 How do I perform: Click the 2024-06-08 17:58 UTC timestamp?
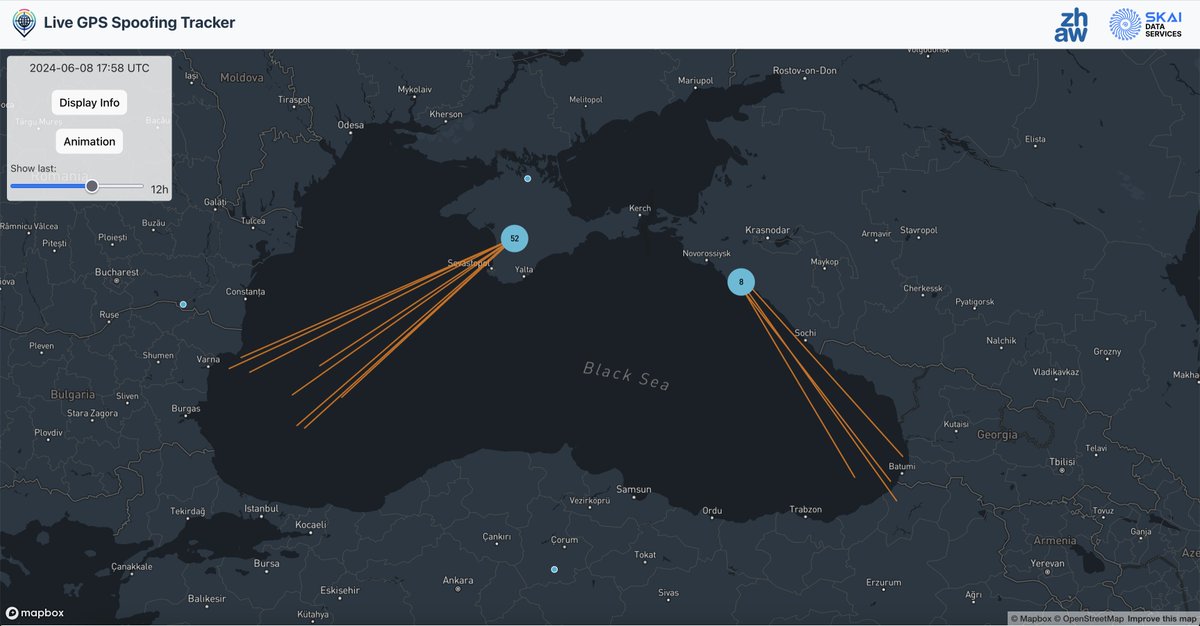coord(89,69)
